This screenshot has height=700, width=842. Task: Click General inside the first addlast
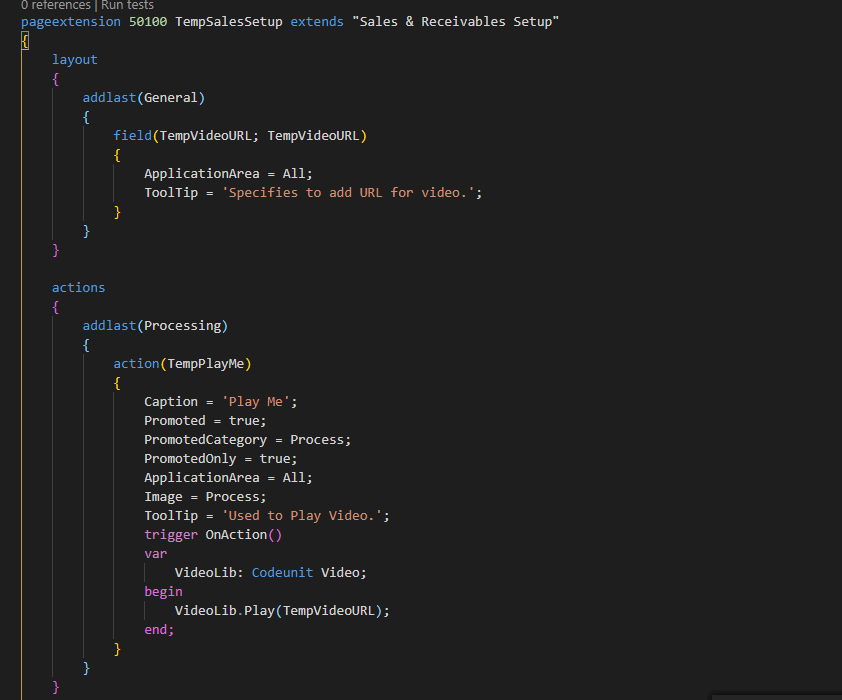point(172,97)
